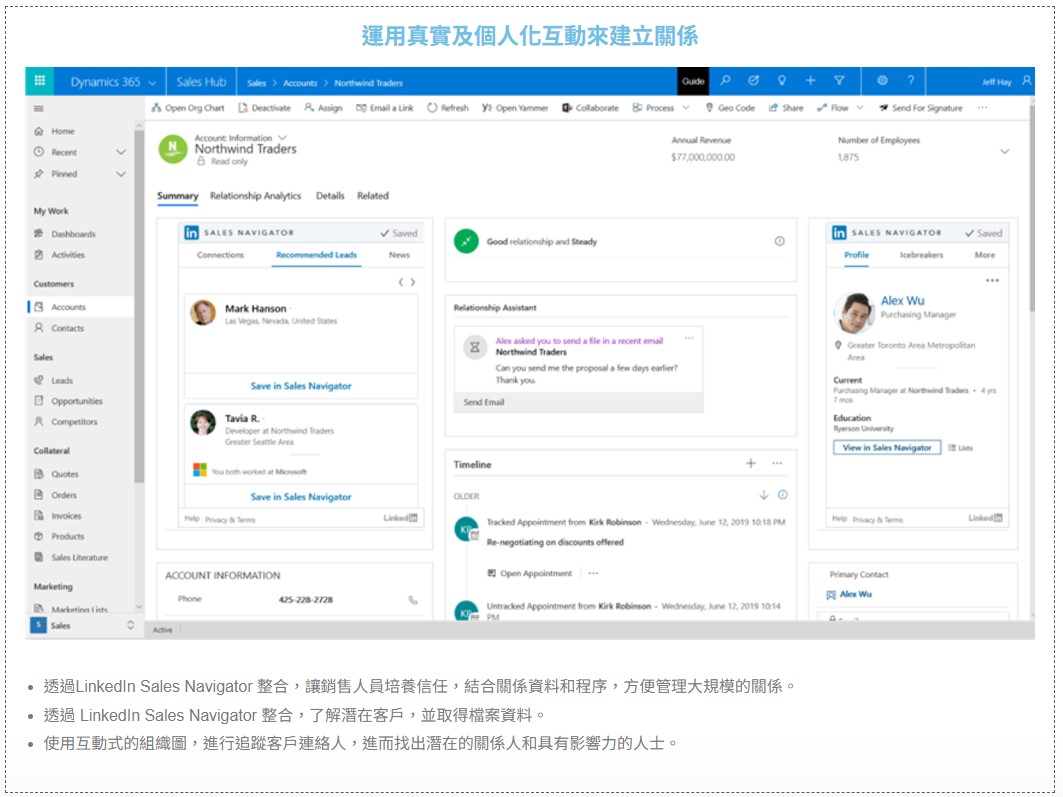Click Open Appointment in timeline
Viewport: 1063px width, 797px height.
tap(529, 573)
